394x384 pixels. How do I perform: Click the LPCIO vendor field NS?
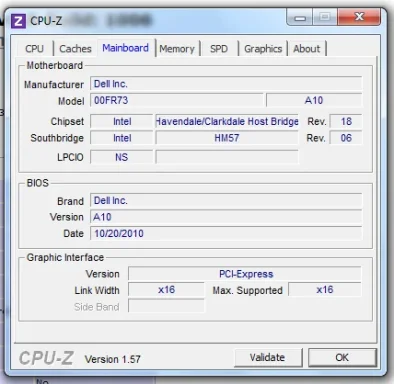tap(122, 157)
